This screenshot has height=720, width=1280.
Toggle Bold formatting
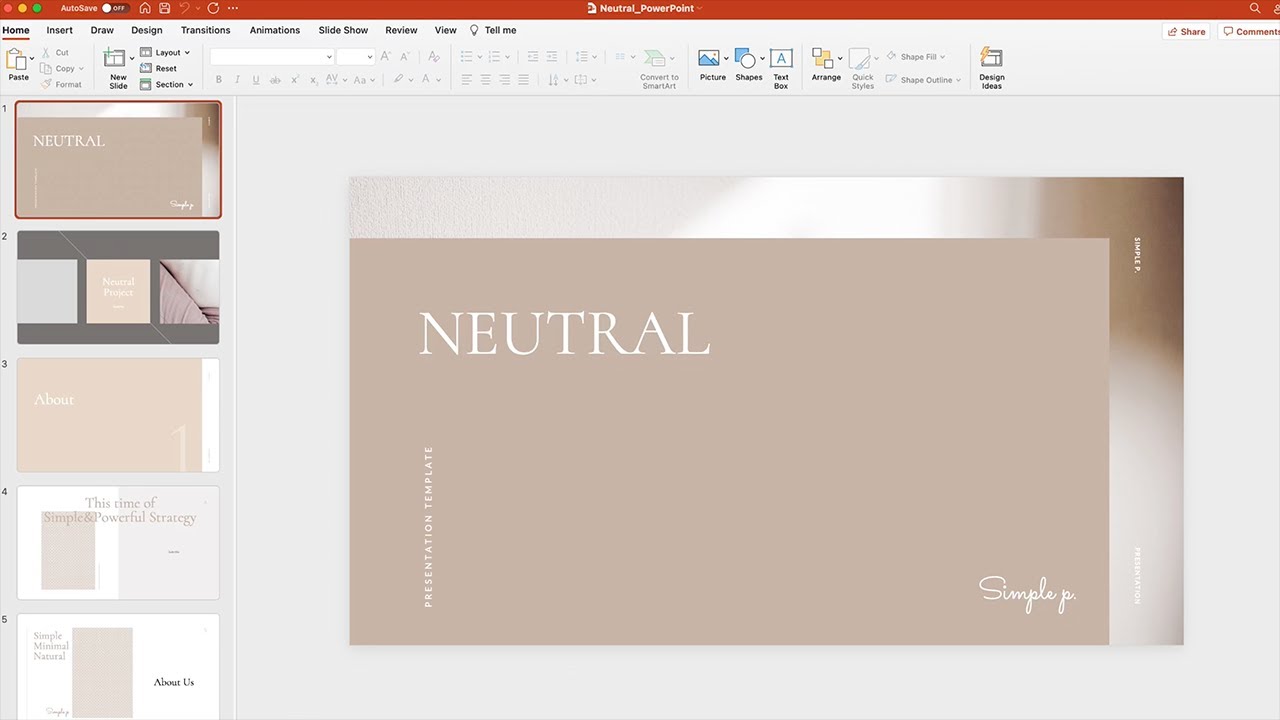(x=219, y=80)
